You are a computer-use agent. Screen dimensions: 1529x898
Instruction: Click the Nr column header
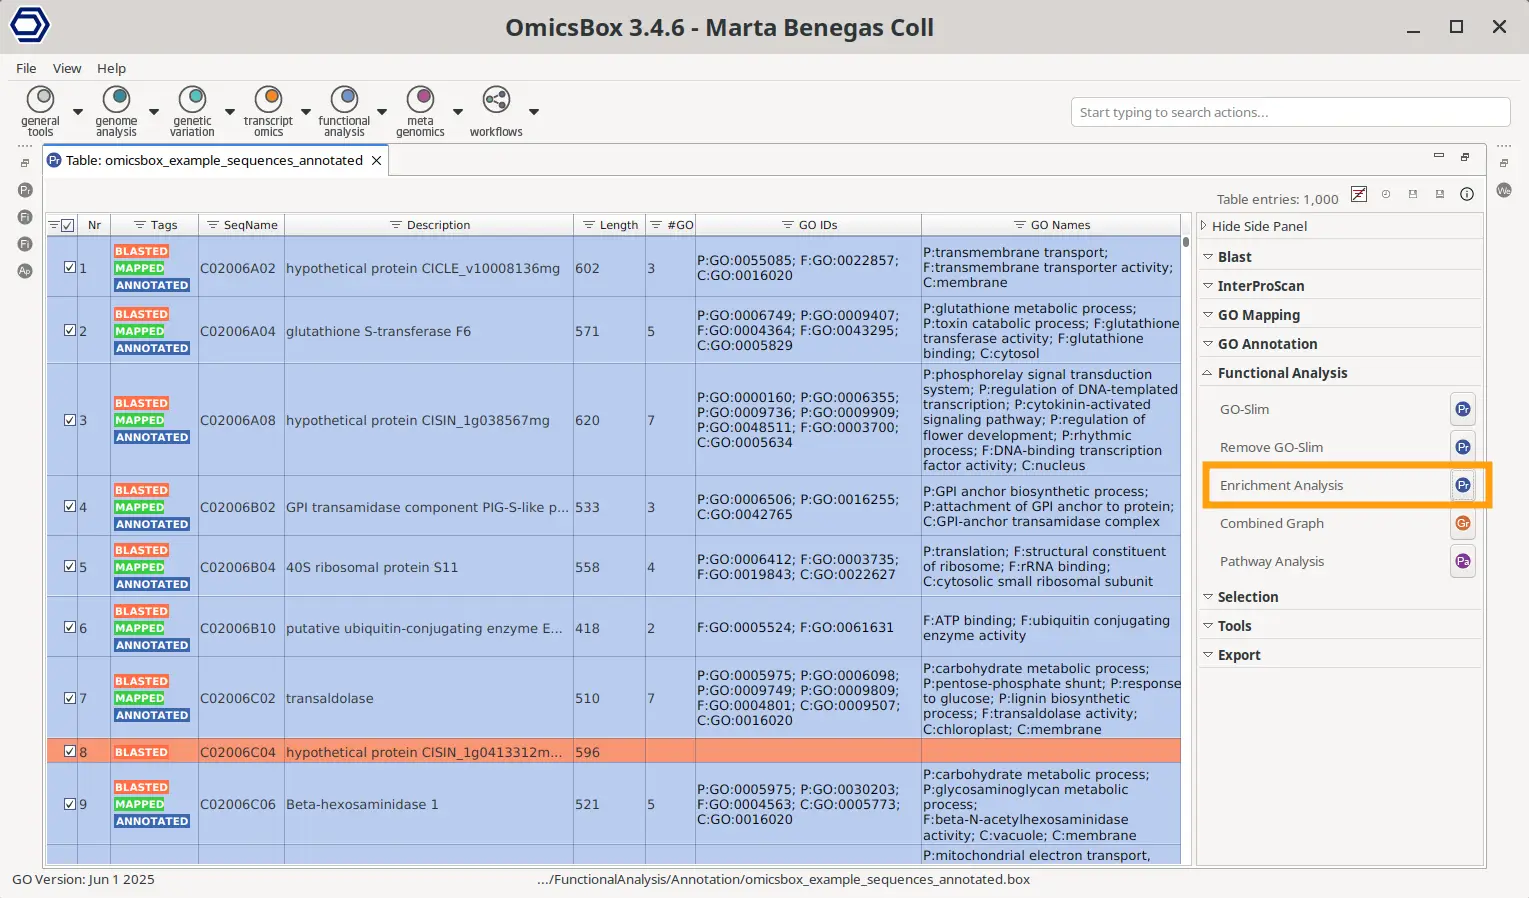click(94, 225)
